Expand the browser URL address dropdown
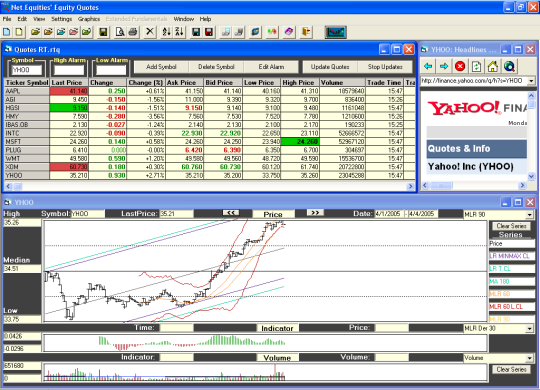This screenshot has width=540, height=390. tap(531, 81)
